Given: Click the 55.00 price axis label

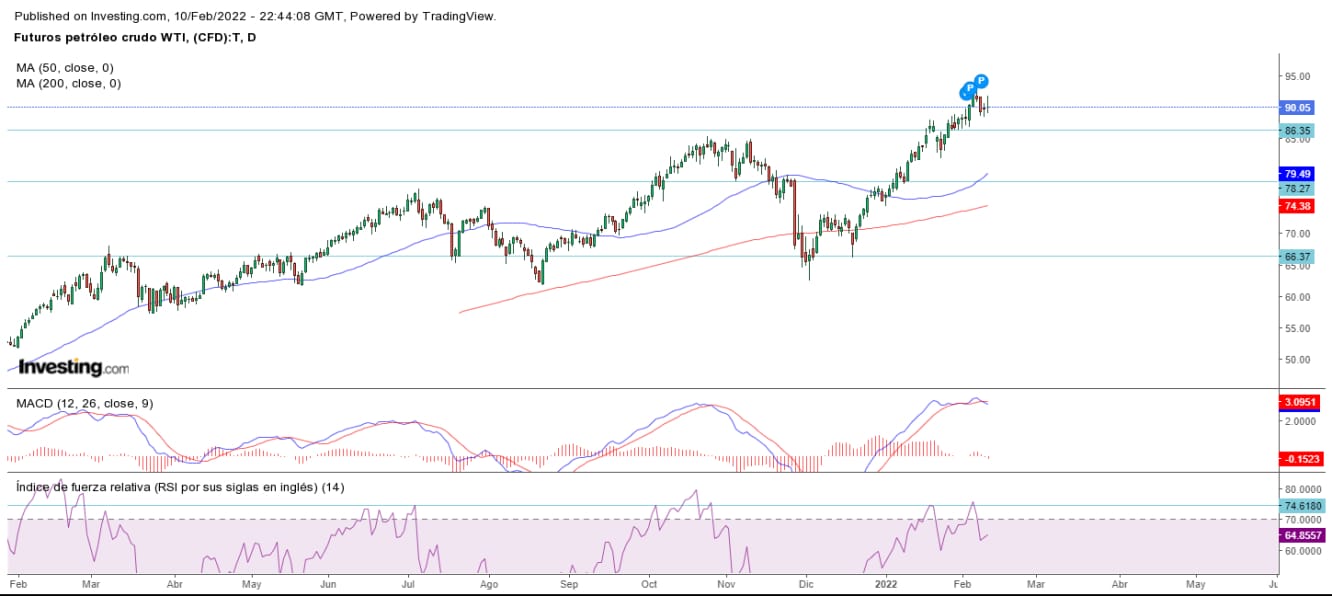Looking at the screenshot, I should (x=1298, y=328).
